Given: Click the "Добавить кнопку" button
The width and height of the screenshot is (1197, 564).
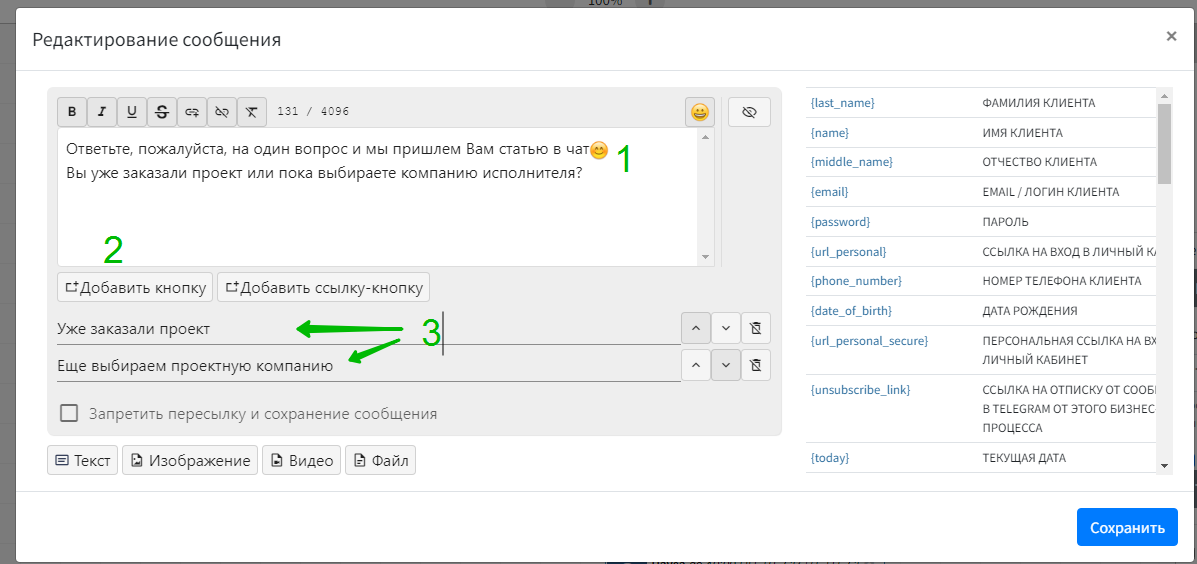Looking at the screenshot, I should [135, 288].
